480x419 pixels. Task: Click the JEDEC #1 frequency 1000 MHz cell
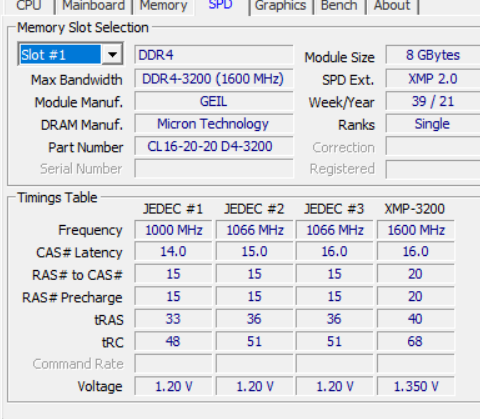point(173,230)
